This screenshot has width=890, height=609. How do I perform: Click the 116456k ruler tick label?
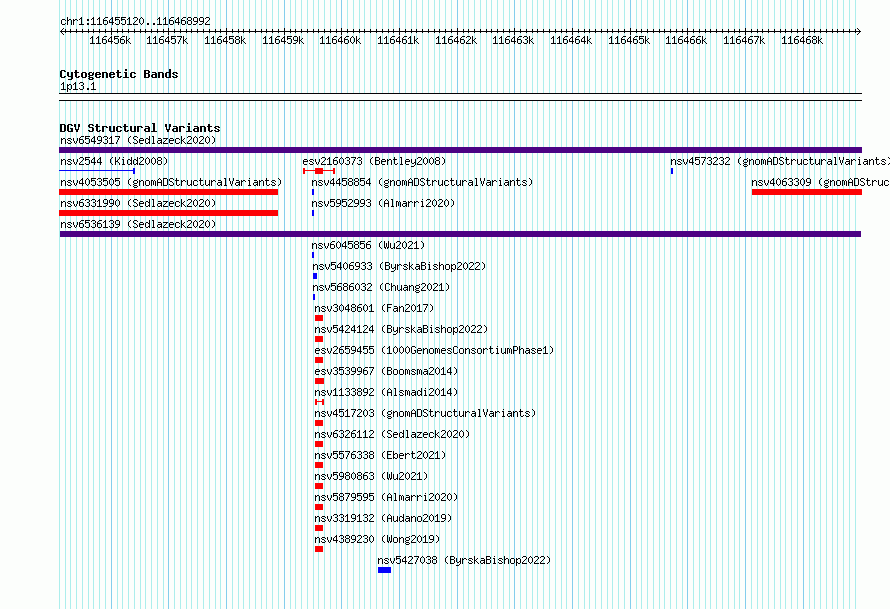[x=110, y=40]
